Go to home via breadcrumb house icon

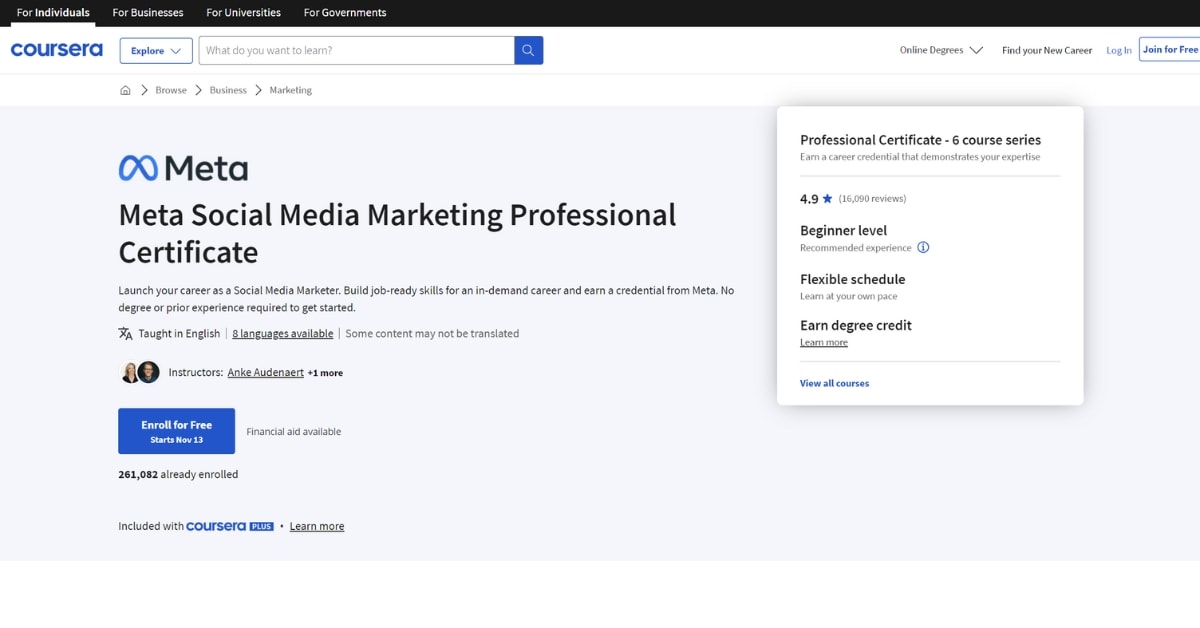(125, 90)
